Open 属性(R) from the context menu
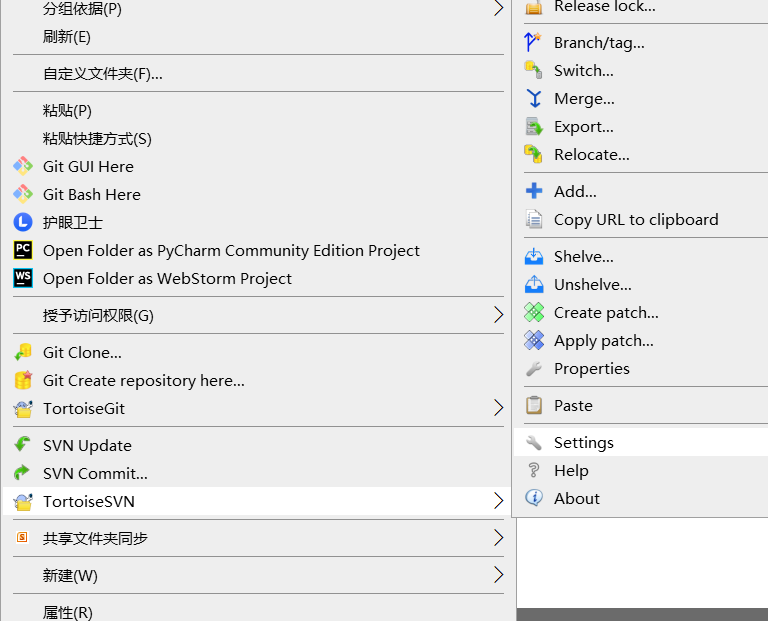The width and height of the screenshot is (768, 621). 258,612
